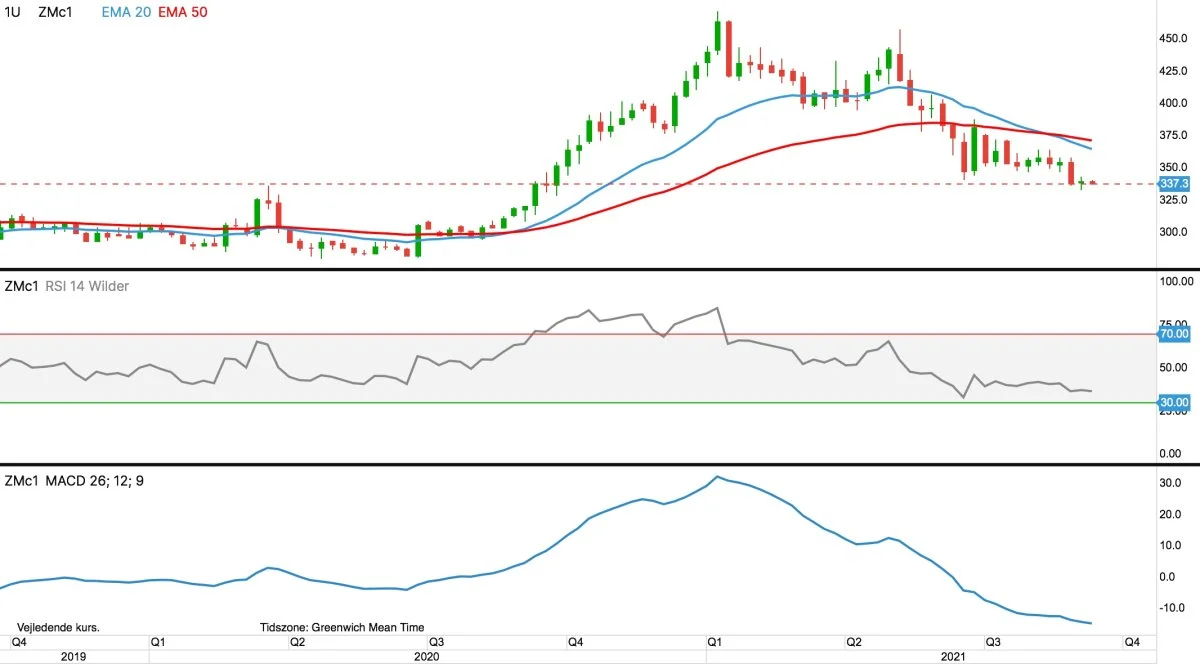This screenshot has height=664, width=1200.
Task: Click the tallest green candle at the price peak
Action: click(x=718, y=35)
